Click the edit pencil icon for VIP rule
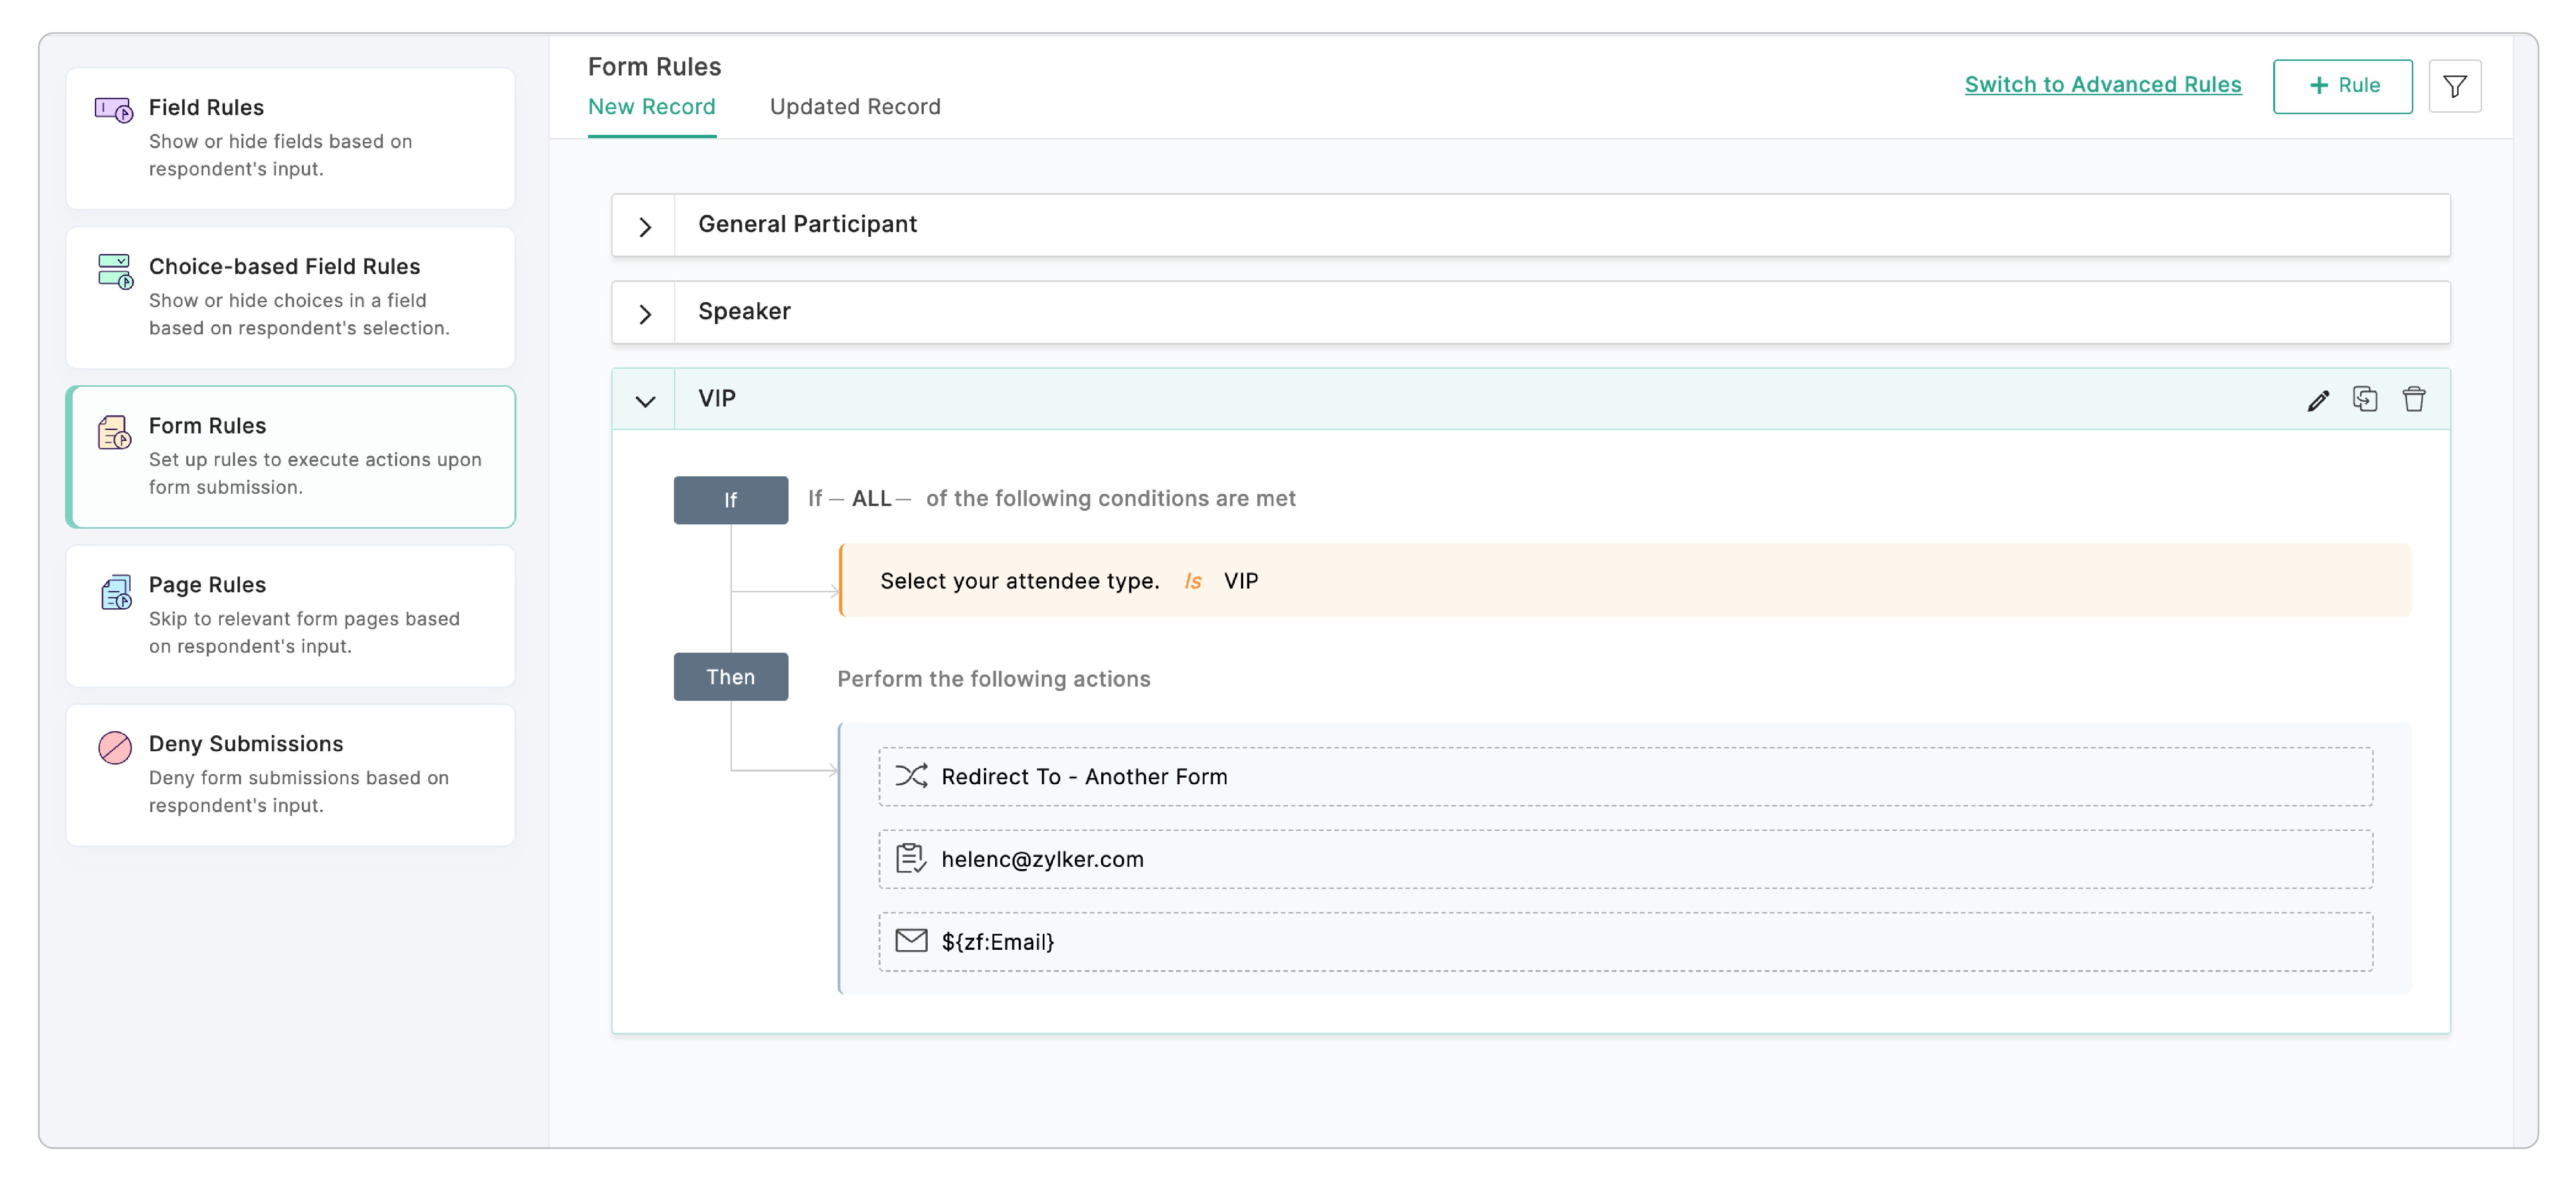The height and width of the screenshot is (1187, 2576). point(2318,400)
